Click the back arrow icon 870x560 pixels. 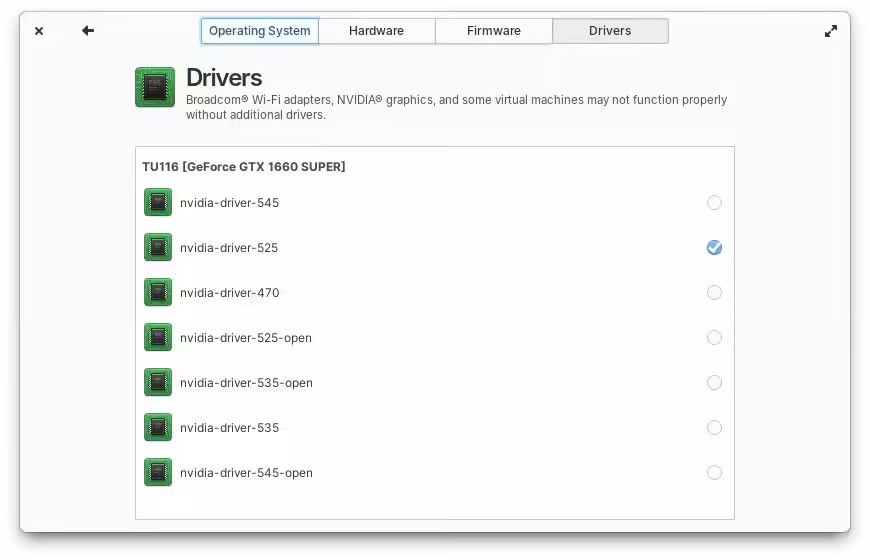pos(88,31)
